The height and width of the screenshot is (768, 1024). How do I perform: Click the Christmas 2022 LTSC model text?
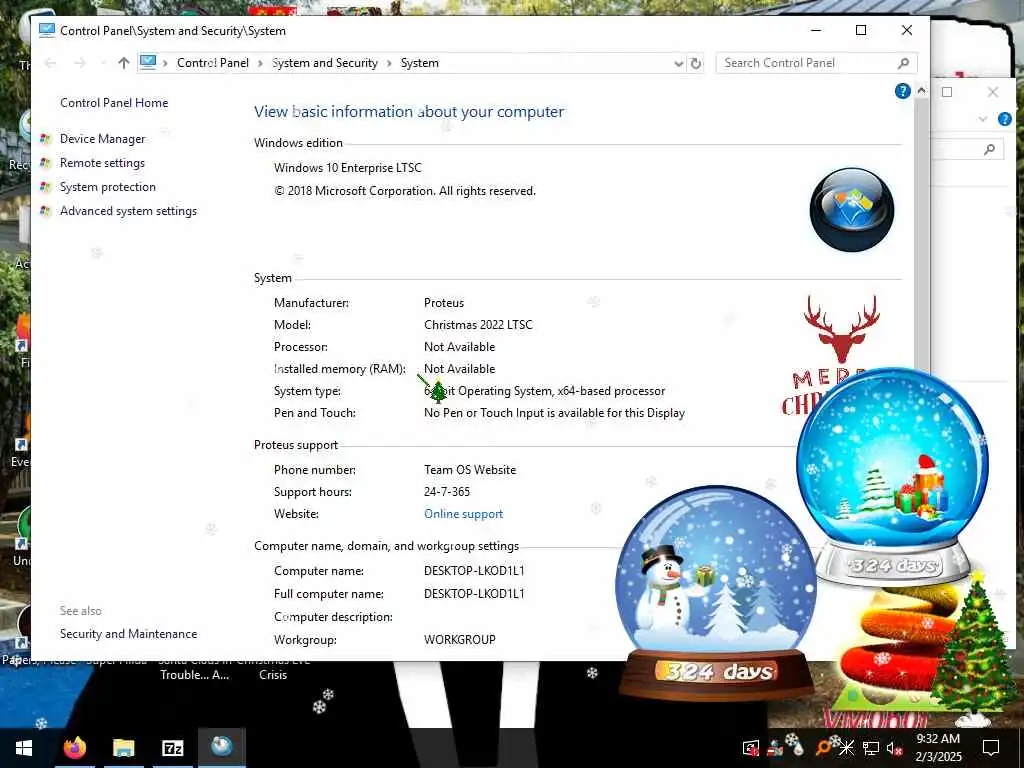tap(478, 325)
